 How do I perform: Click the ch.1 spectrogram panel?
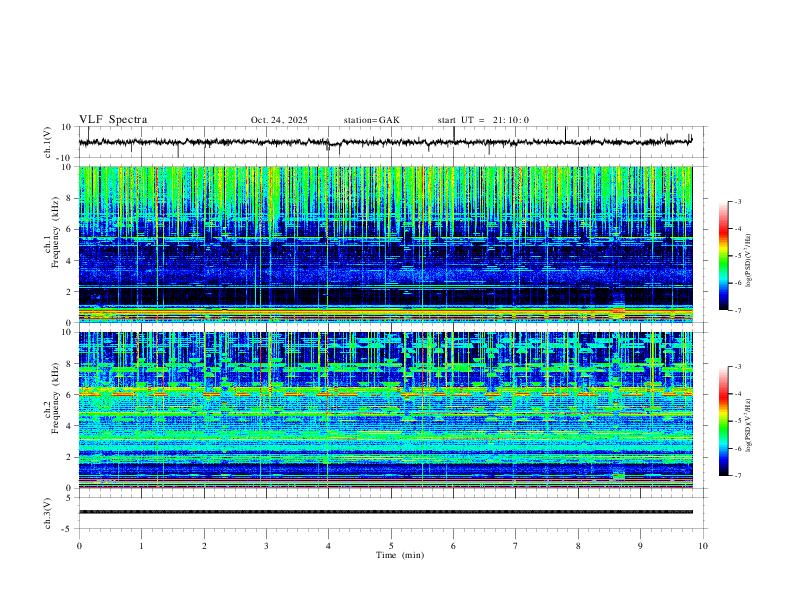pos(386,244)
